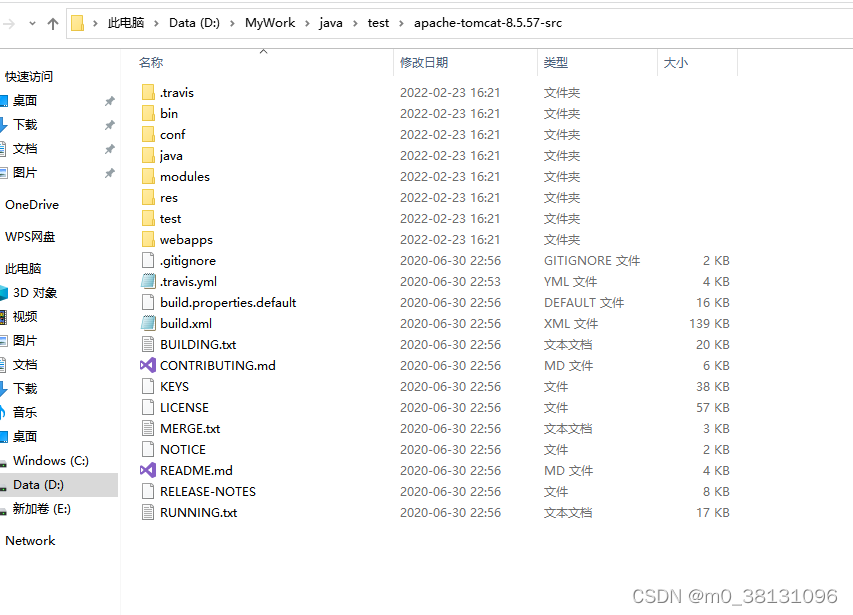Screen dimensions: 853x615
Task: Open pinned 下载 under quick access
Action: (x=25, y=125)
